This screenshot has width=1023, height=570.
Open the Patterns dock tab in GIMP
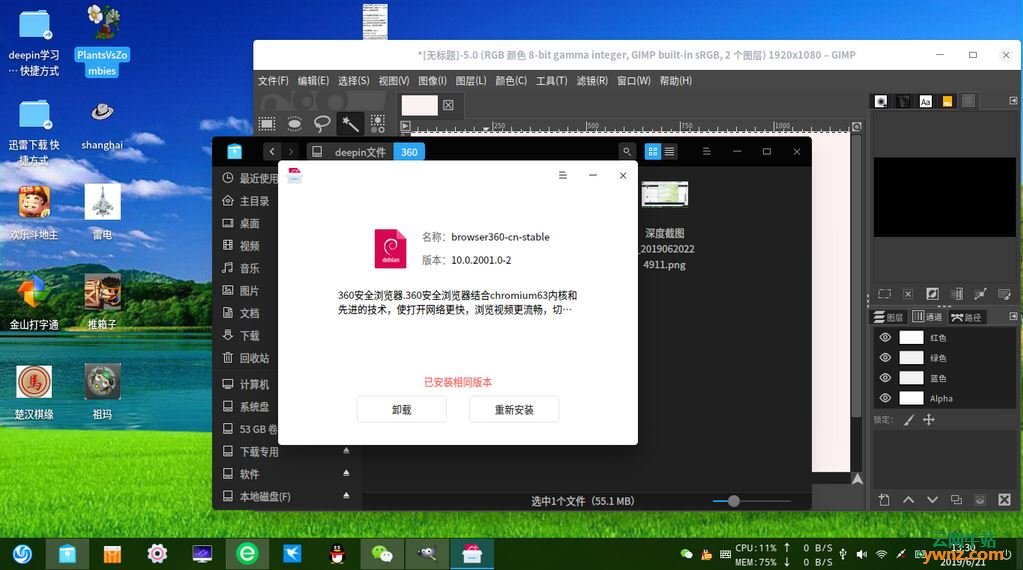tap(903, 101)
